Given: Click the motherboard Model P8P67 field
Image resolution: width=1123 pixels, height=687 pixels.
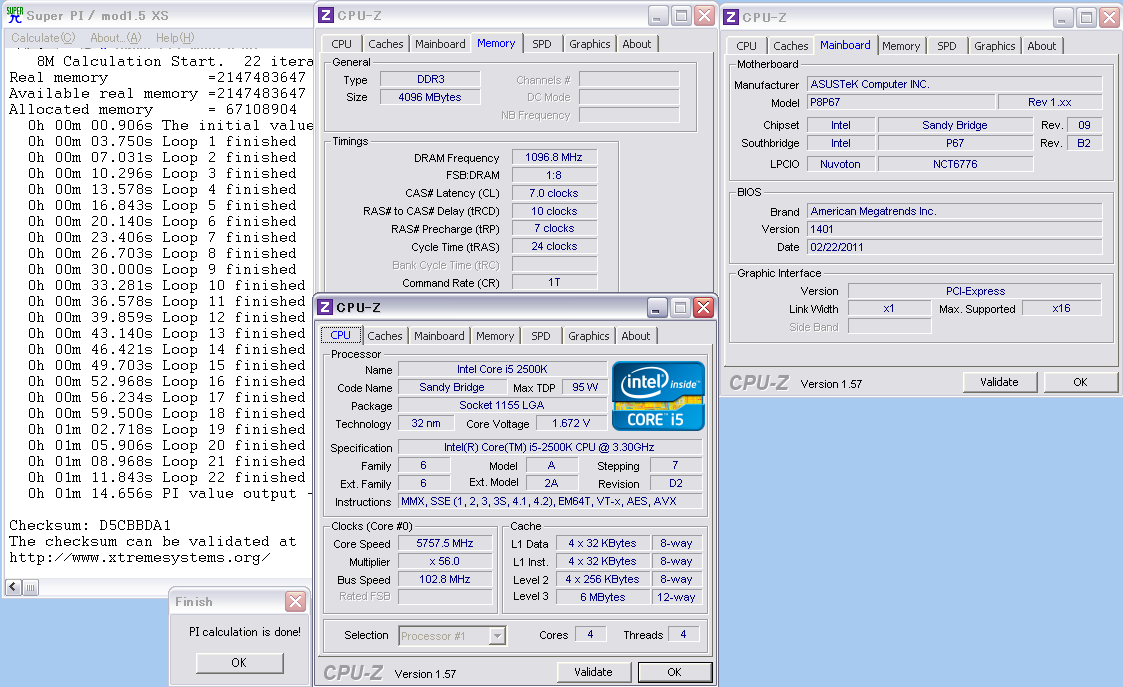Looking at the screenshot, I should click(x=901, y=102).
